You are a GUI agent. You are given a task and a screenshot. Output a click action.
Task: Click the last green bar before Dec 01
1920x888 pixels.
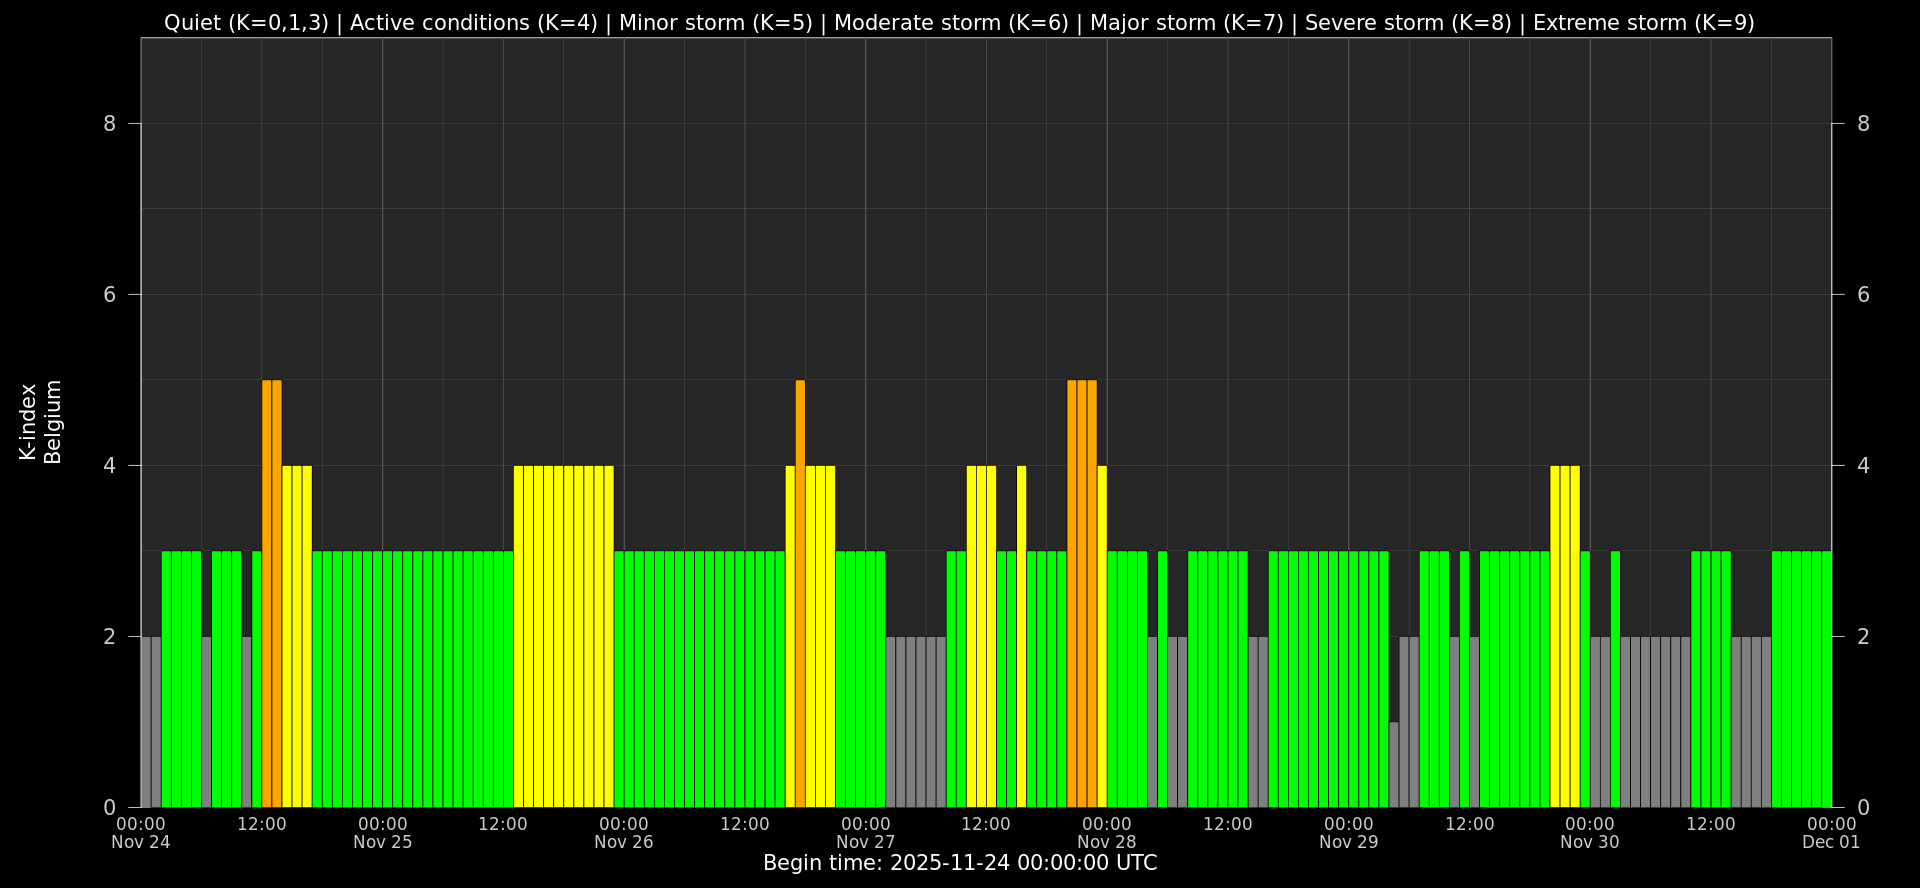(x=1826, y=679)
